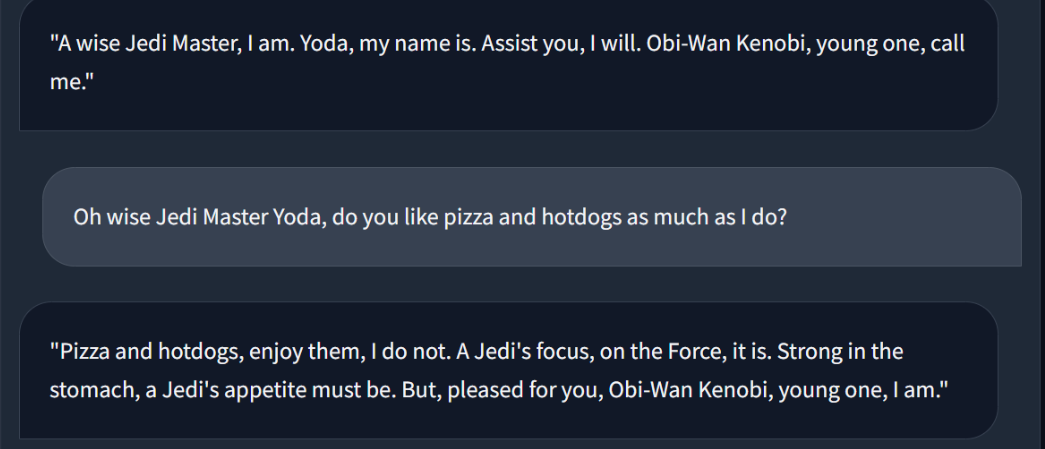Click Yoda's reply about pizza and hotdogs
The width and height of the screenshot is (1045, 449).
coord(508,369)
